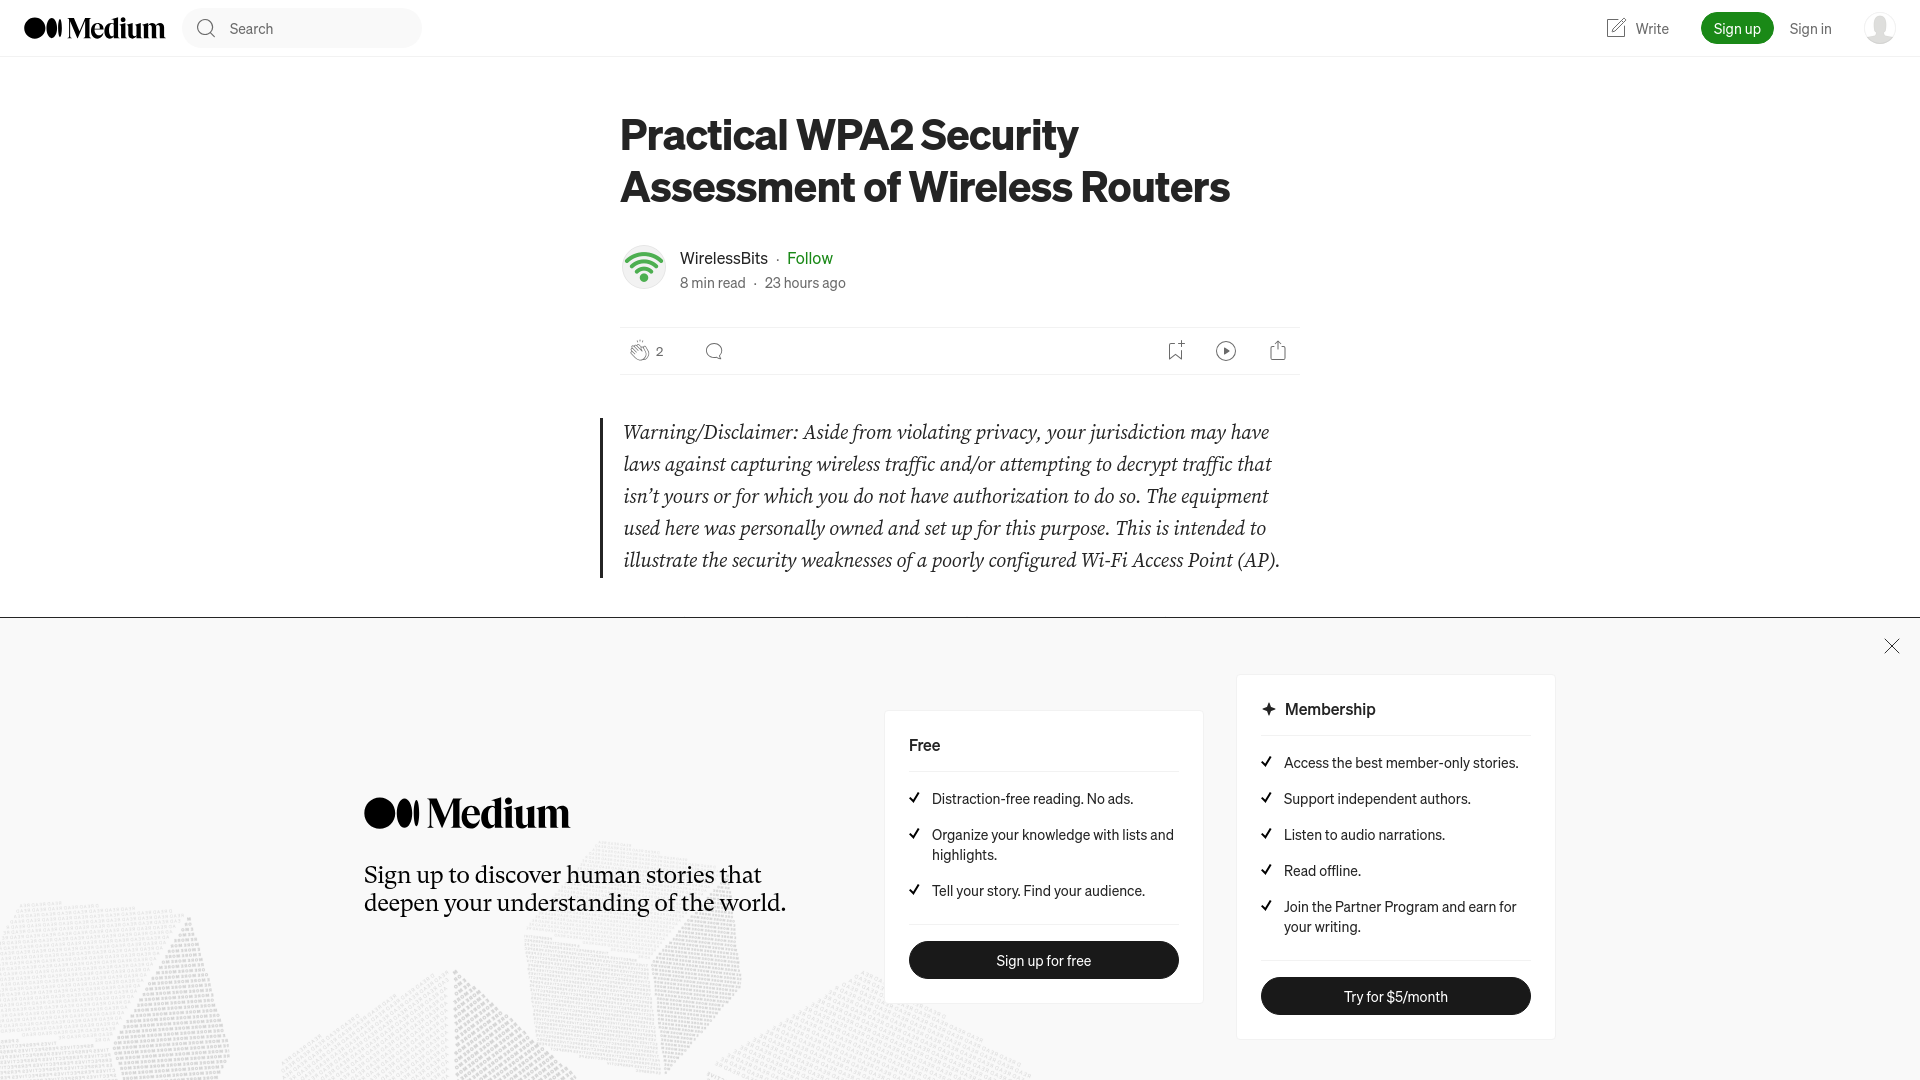
Task: Click the clap/applause icon
Action: (640, 349)
